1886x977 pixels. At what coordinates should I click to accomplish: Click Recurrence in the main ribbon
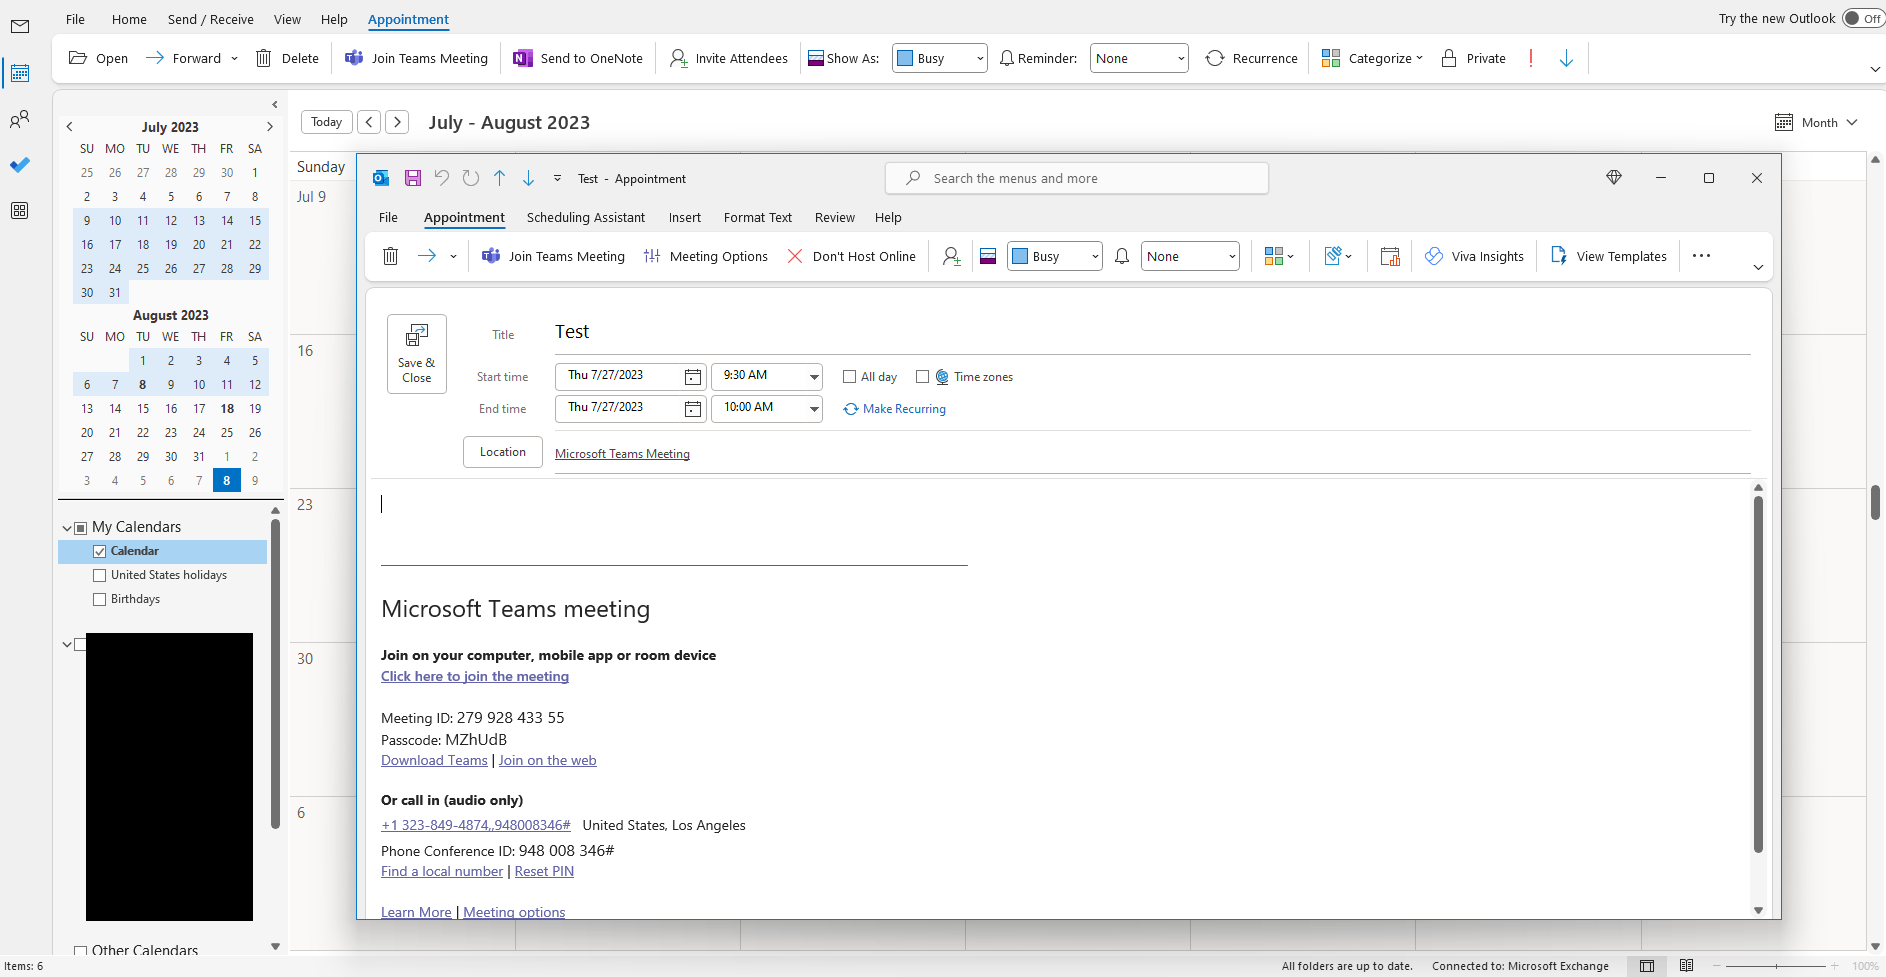1251,58
